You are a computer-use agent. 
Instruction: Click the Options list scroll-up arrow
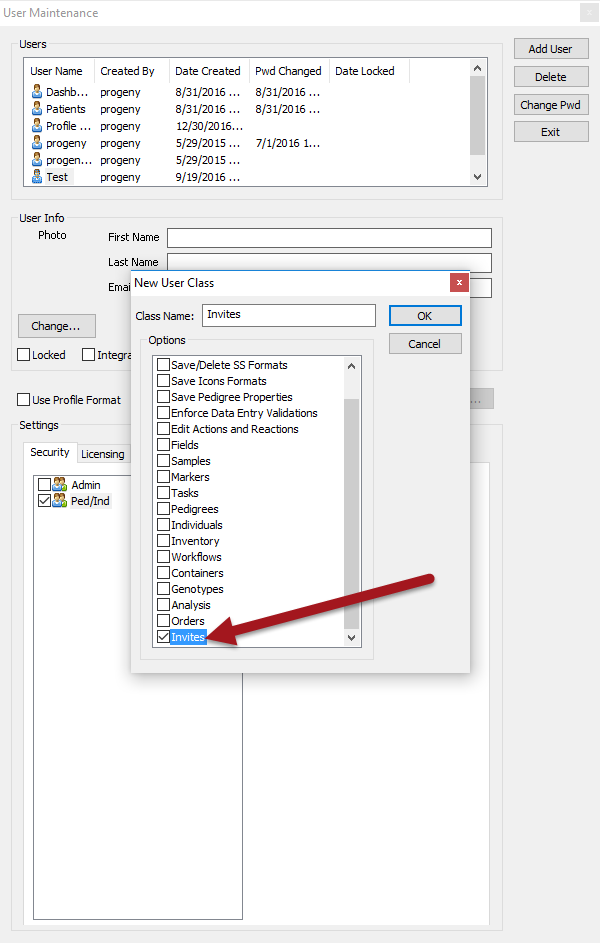[352, 366]
